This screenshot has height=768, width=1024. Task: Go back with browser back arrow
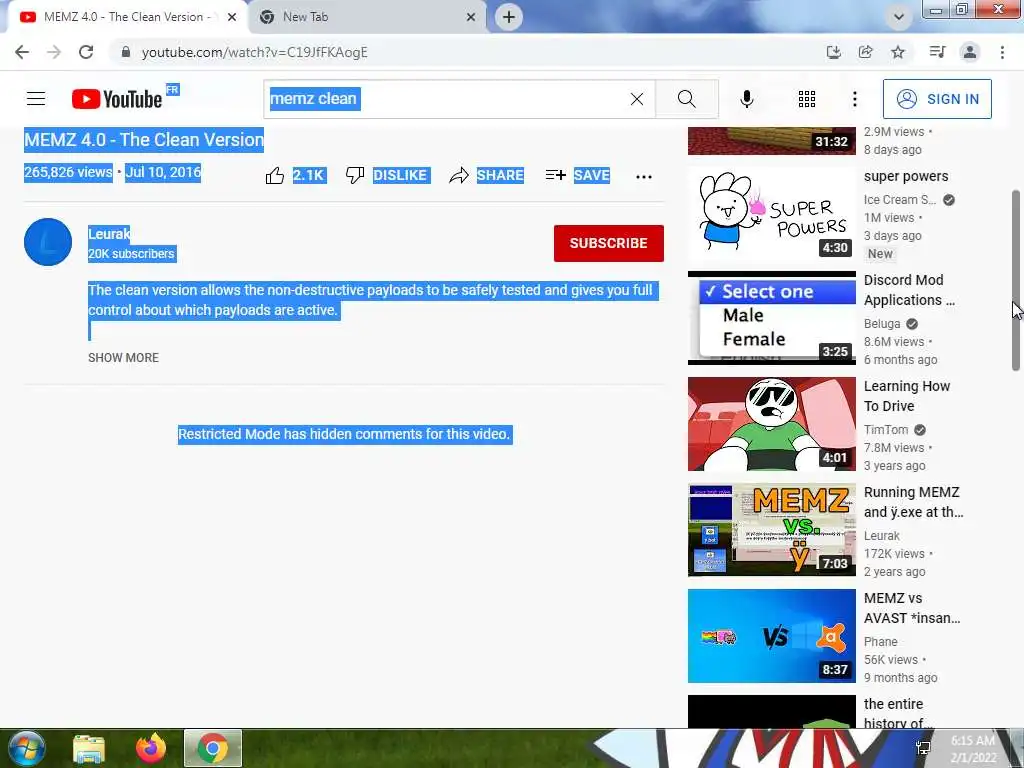coord(22,52)
